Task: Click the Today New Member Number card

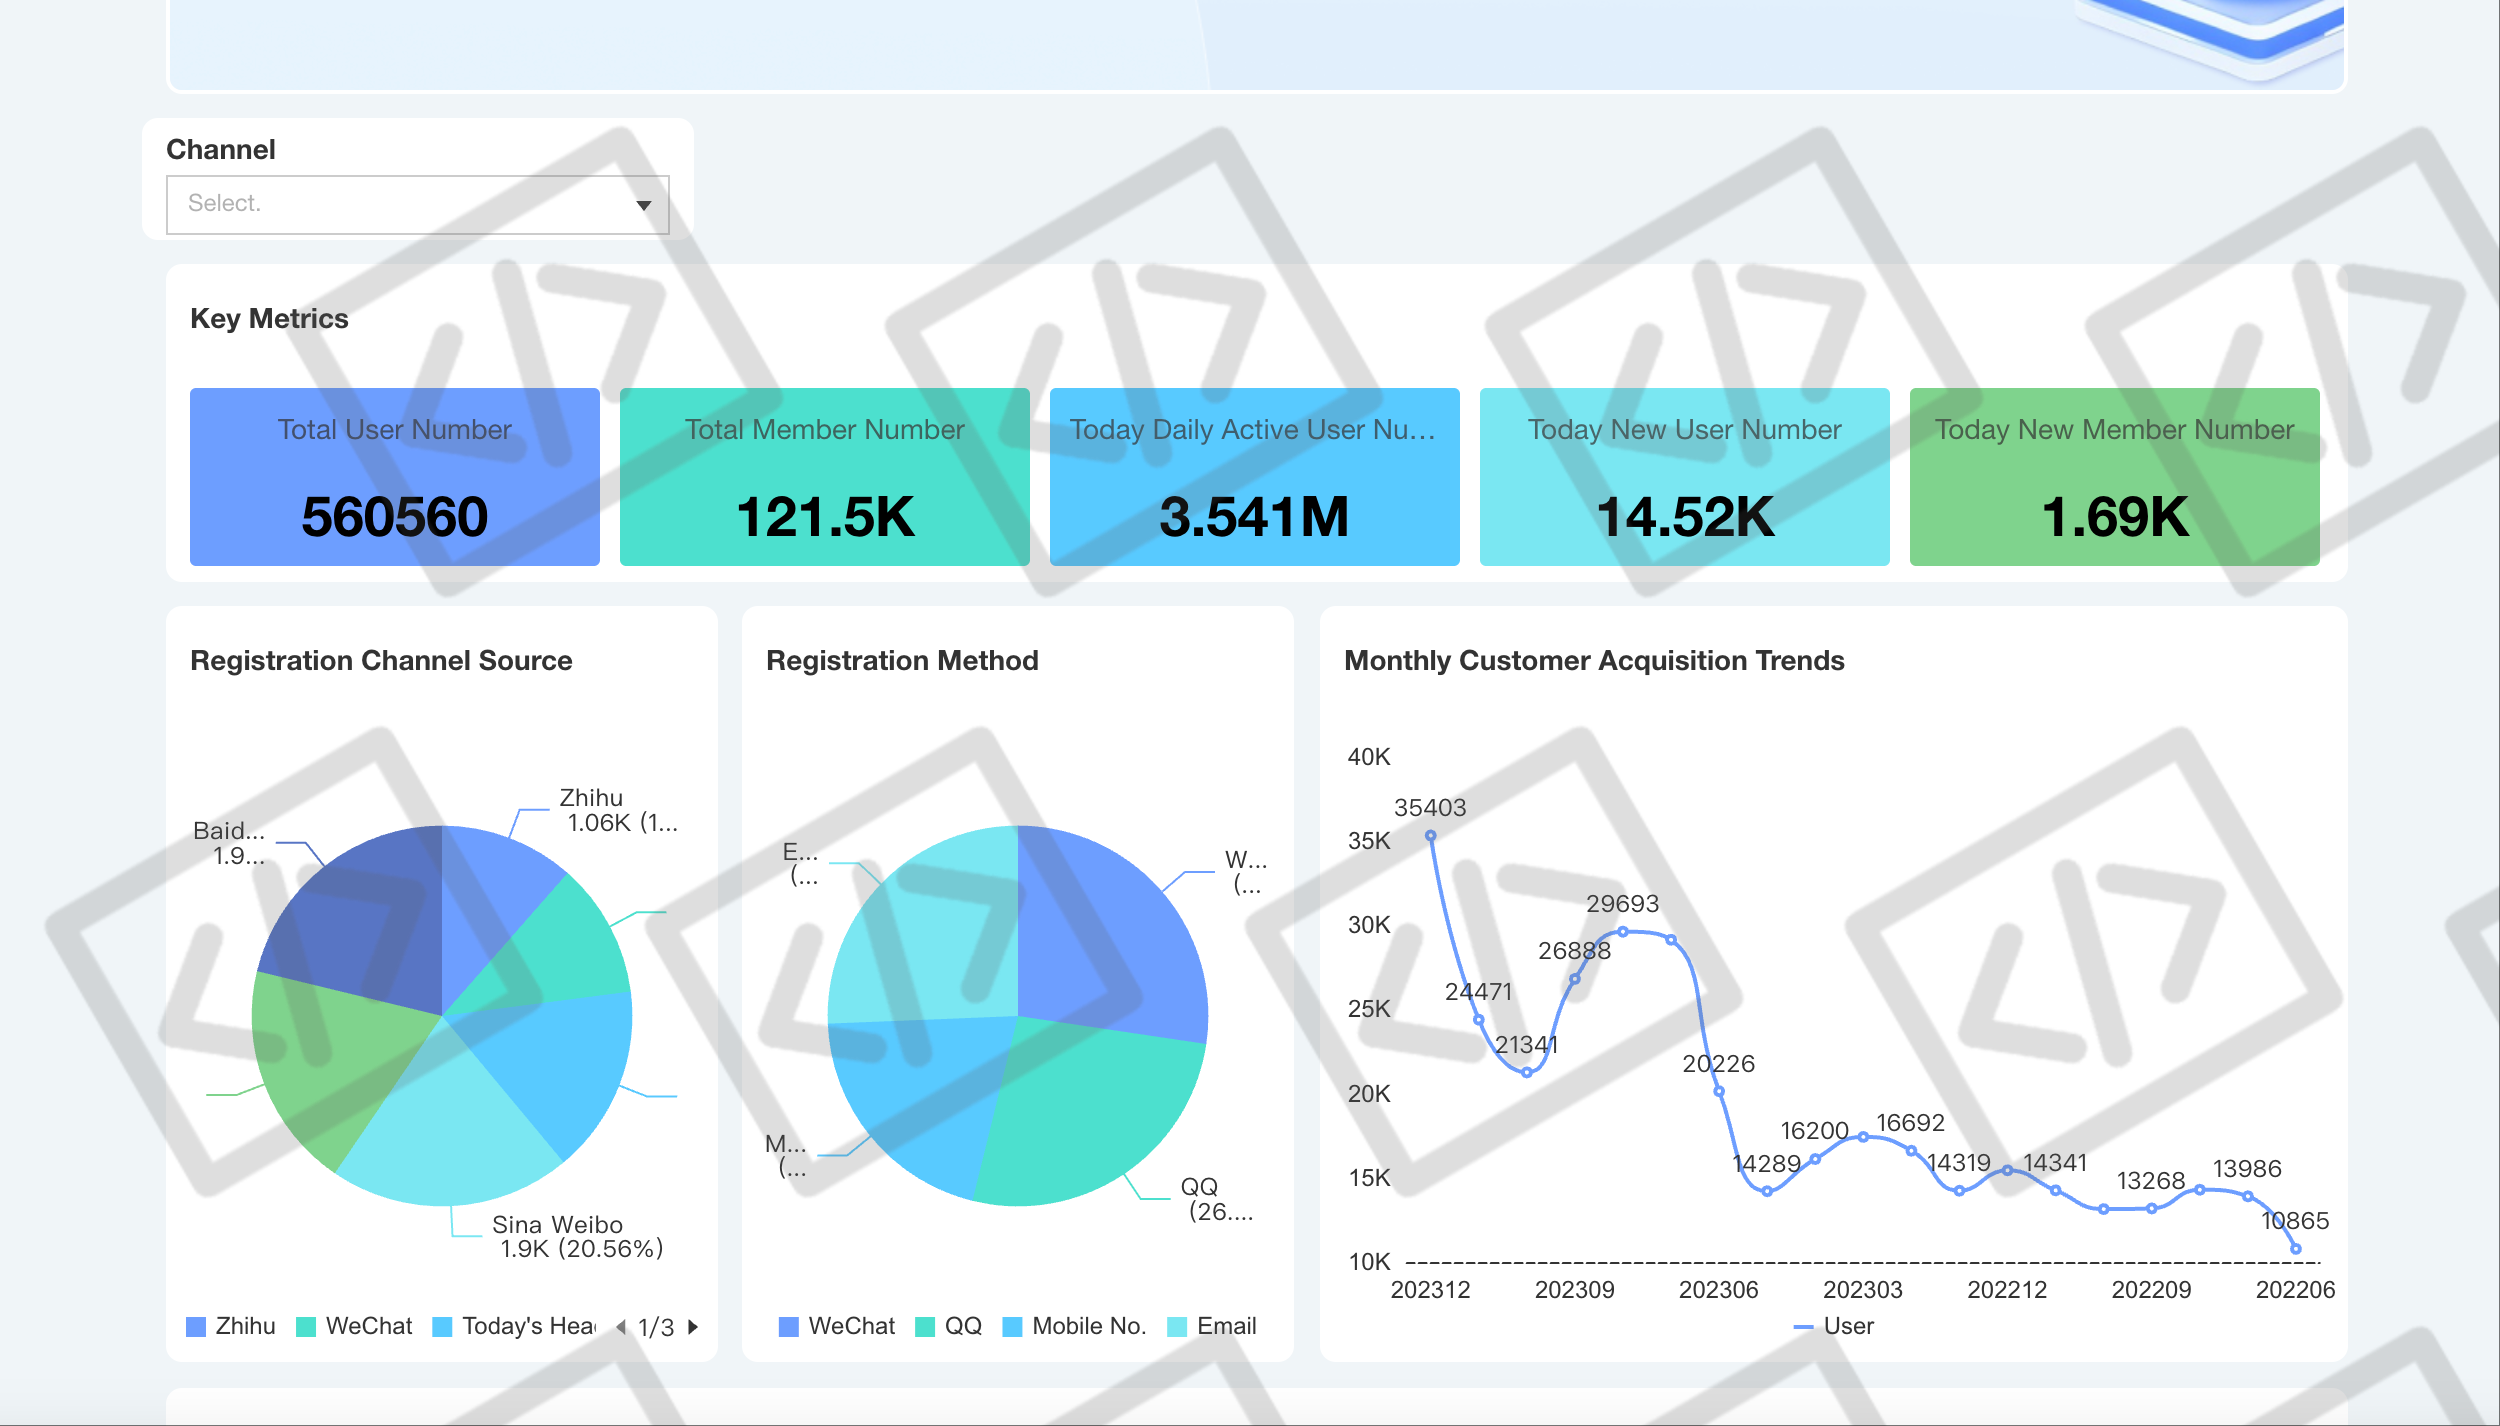Action: 2114,477
